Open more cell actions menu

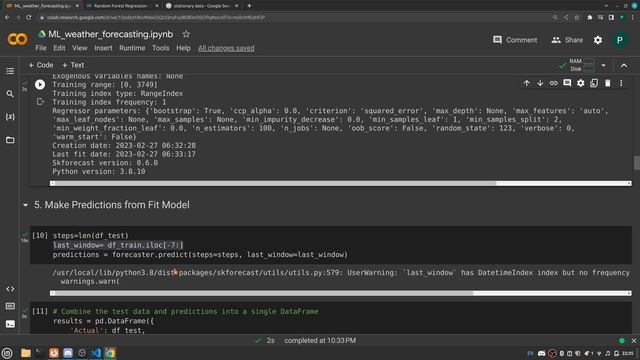coord(621,83)
